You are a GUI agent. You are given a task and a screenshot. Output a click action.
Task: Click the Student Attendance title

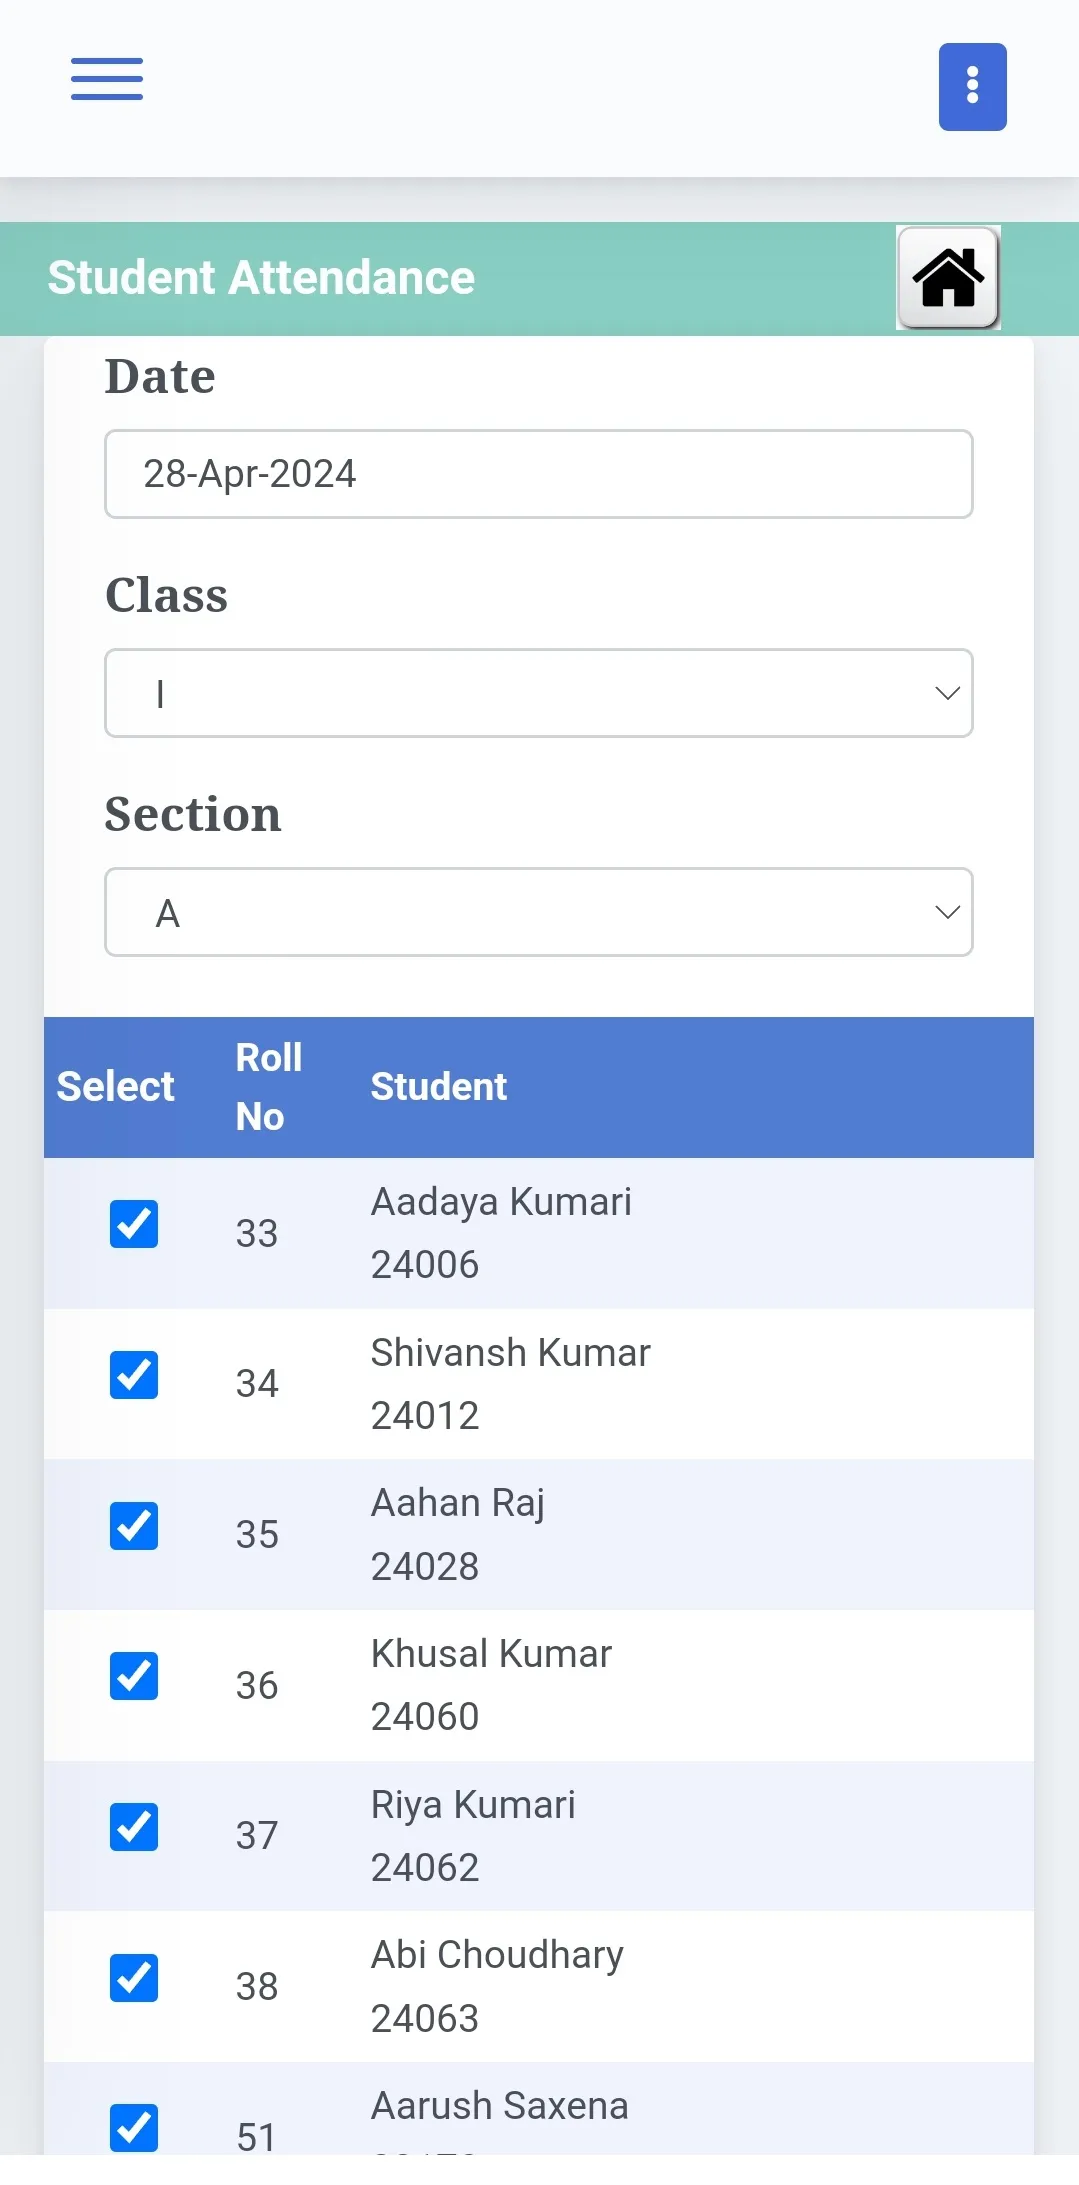point(261,278)
